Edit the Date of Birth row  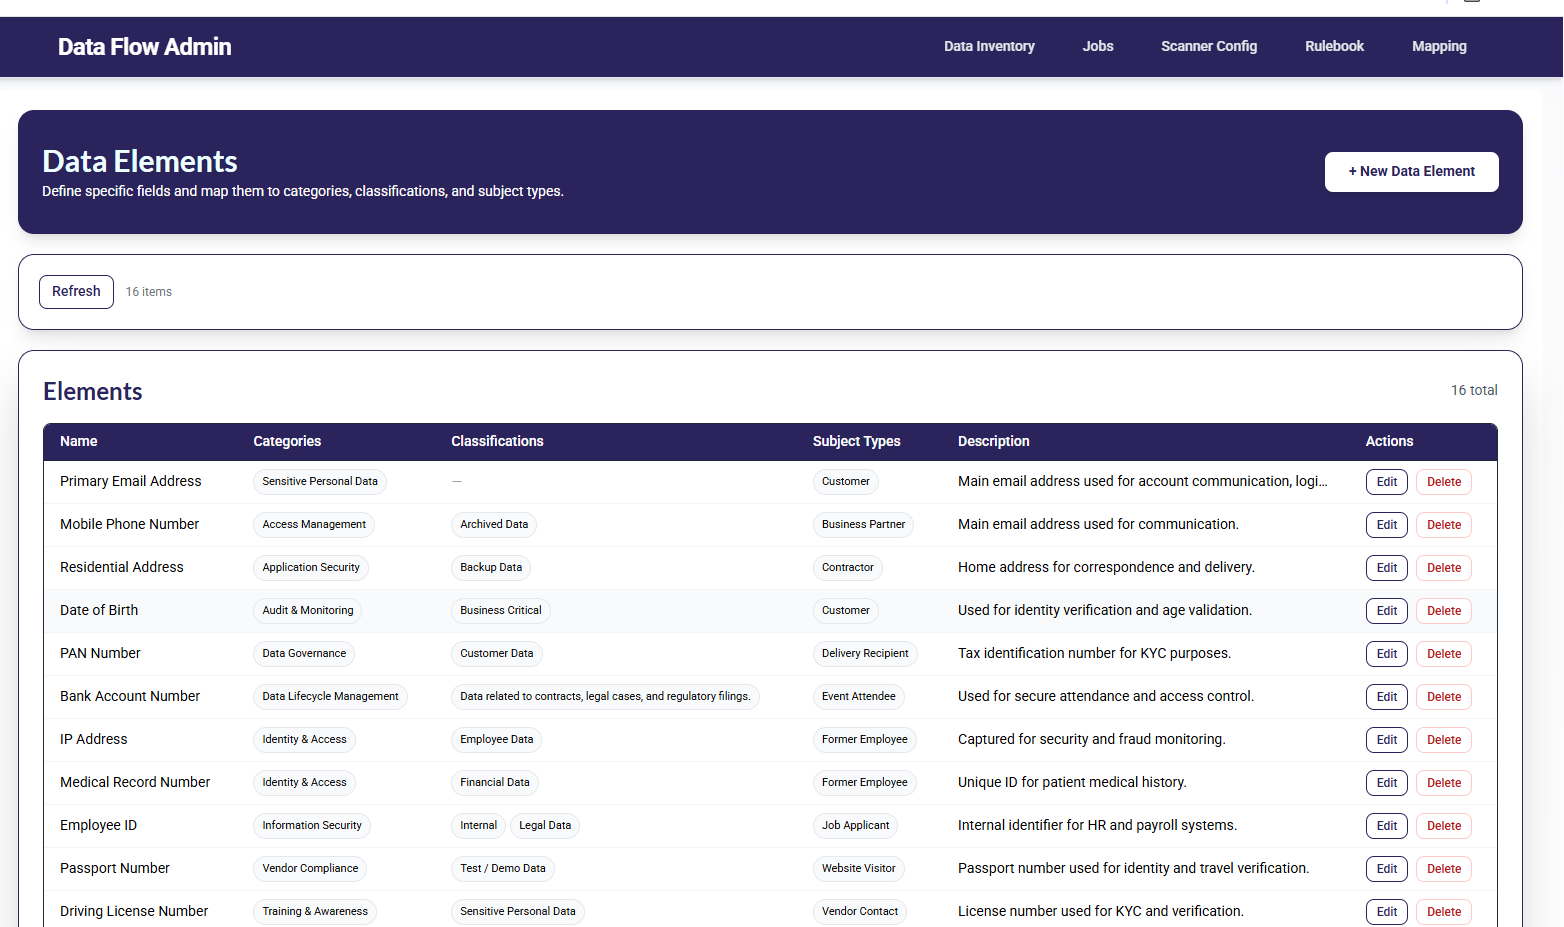1386,611
